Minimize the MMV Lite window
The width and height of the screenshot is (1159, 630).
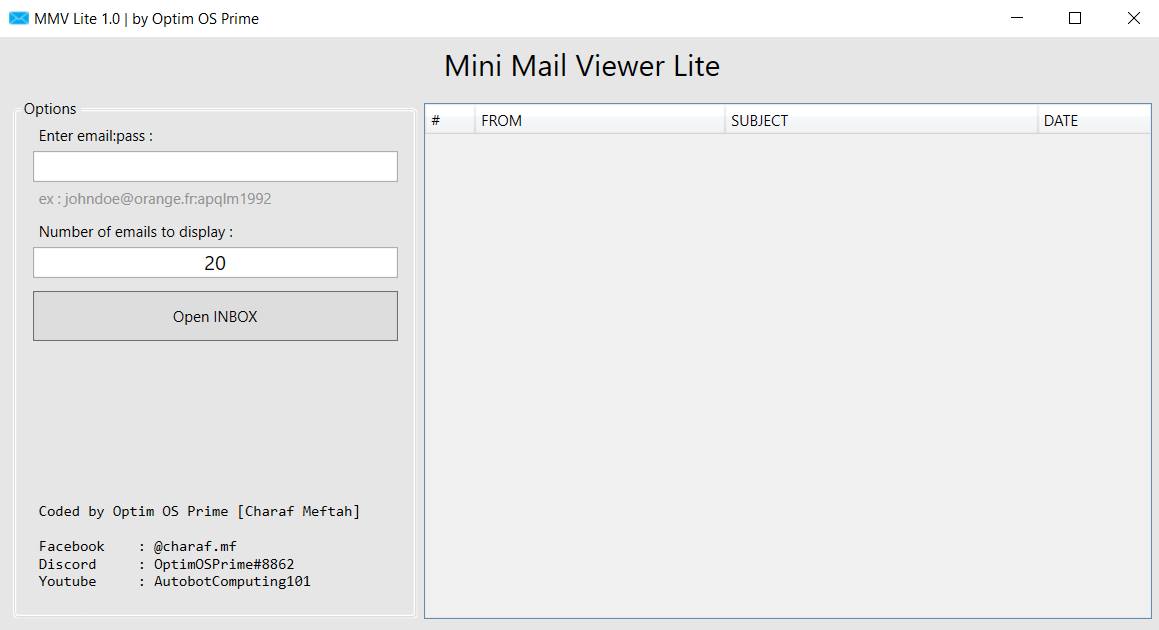1017,18
